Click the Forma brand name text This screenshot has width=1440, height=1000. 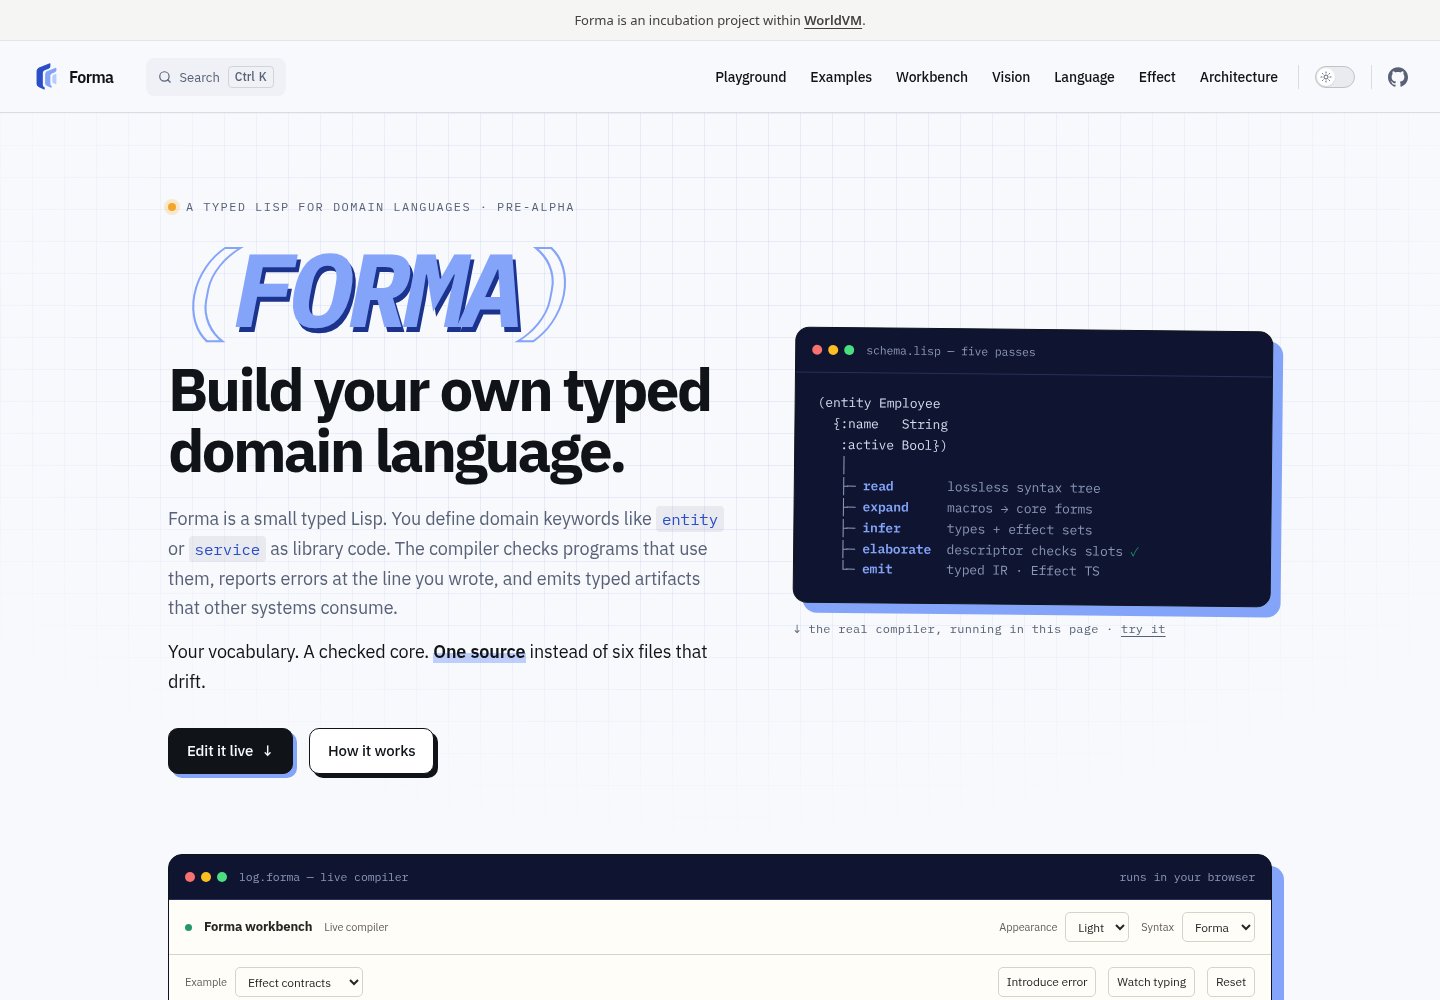click(91, 77)
